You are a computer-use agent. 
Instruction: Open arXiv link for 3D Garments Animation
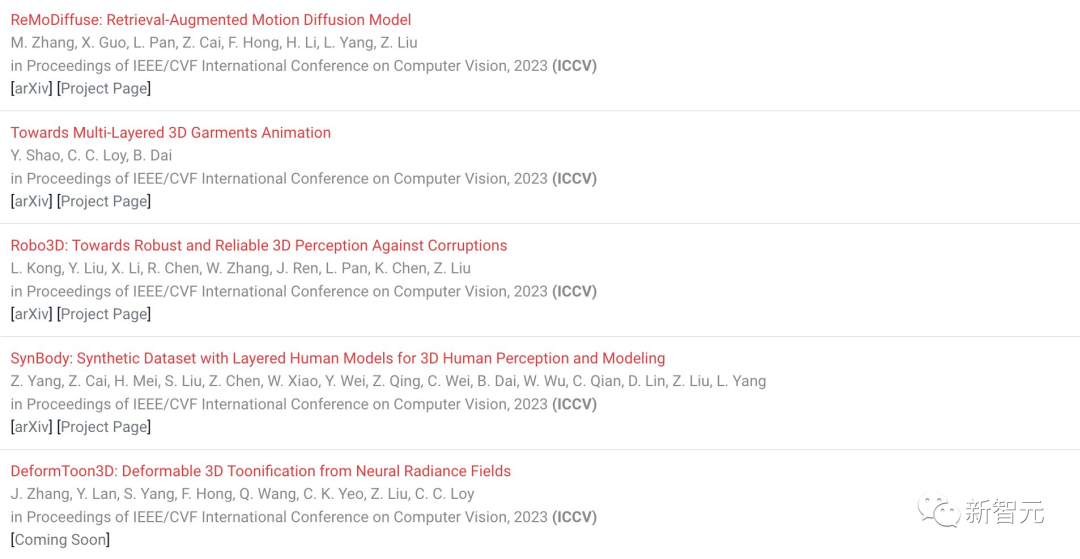point(32,201)
